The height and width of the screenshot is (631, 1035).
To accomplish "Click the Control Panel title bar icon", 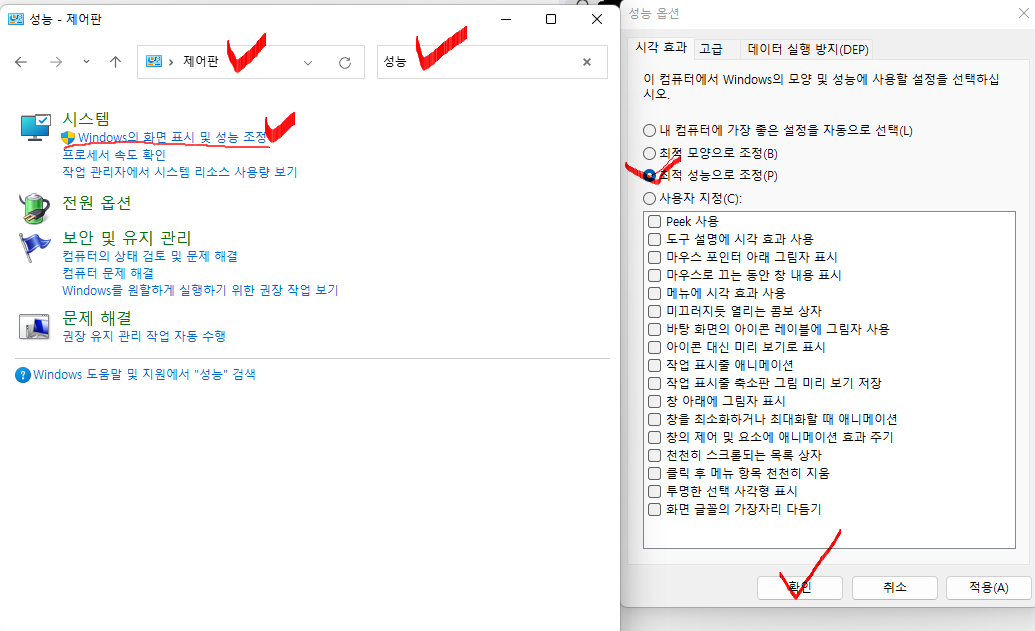I will coord(15,19).
